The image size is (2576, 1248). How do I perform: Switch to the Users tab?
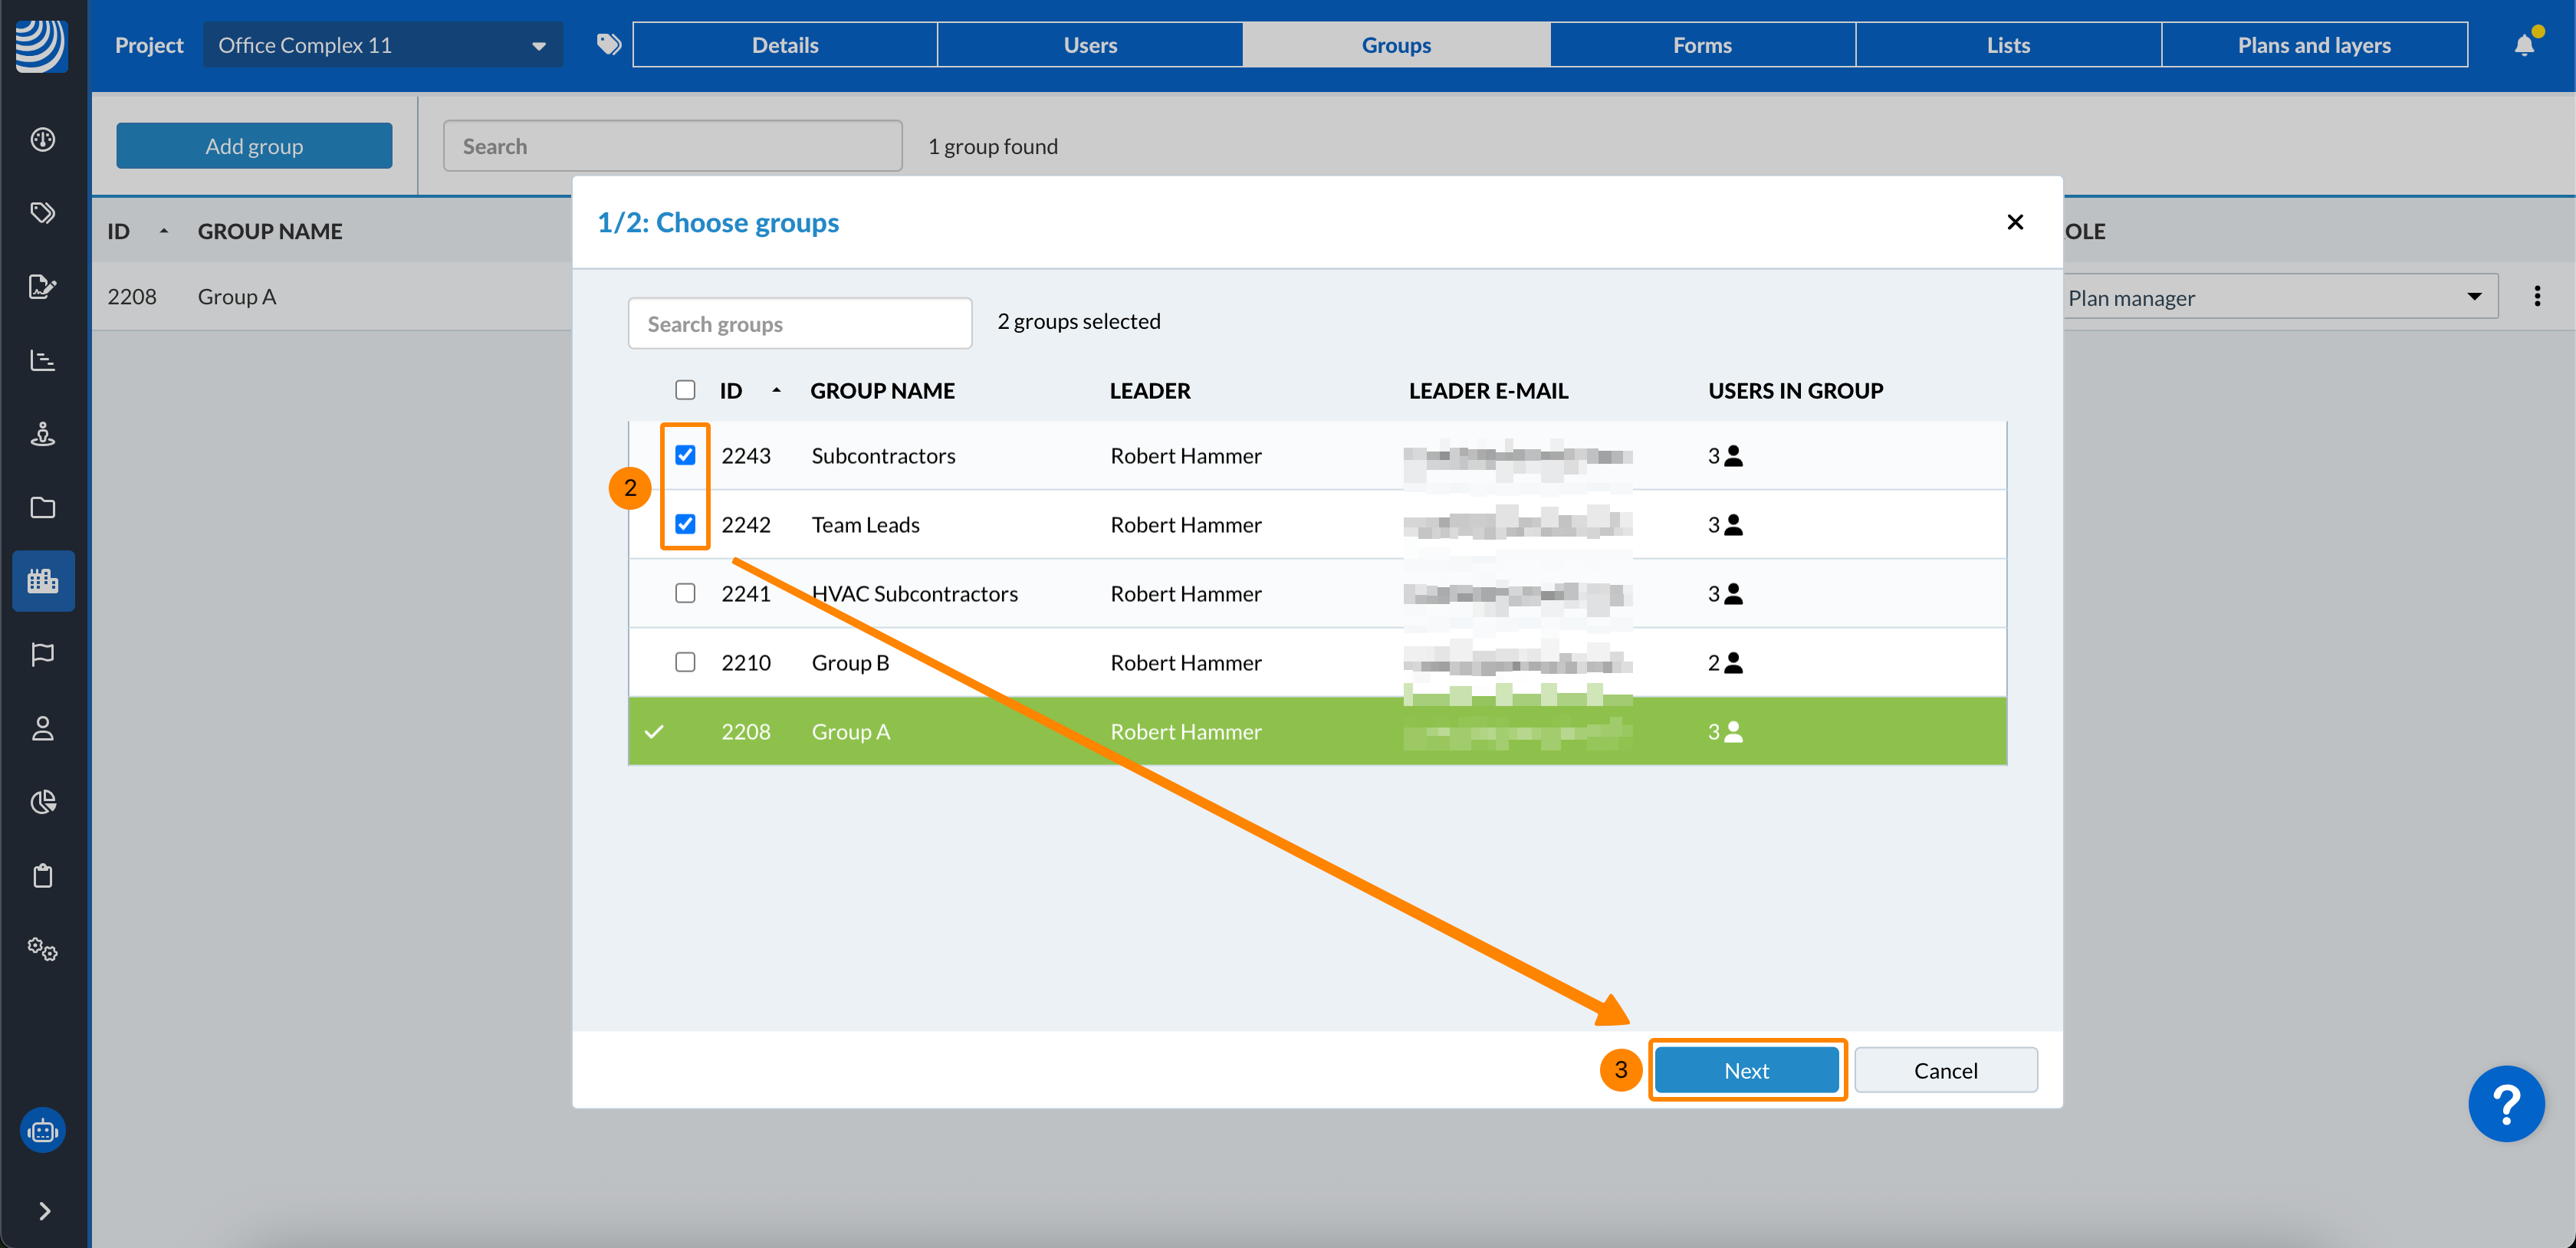tap(1089, 45)
